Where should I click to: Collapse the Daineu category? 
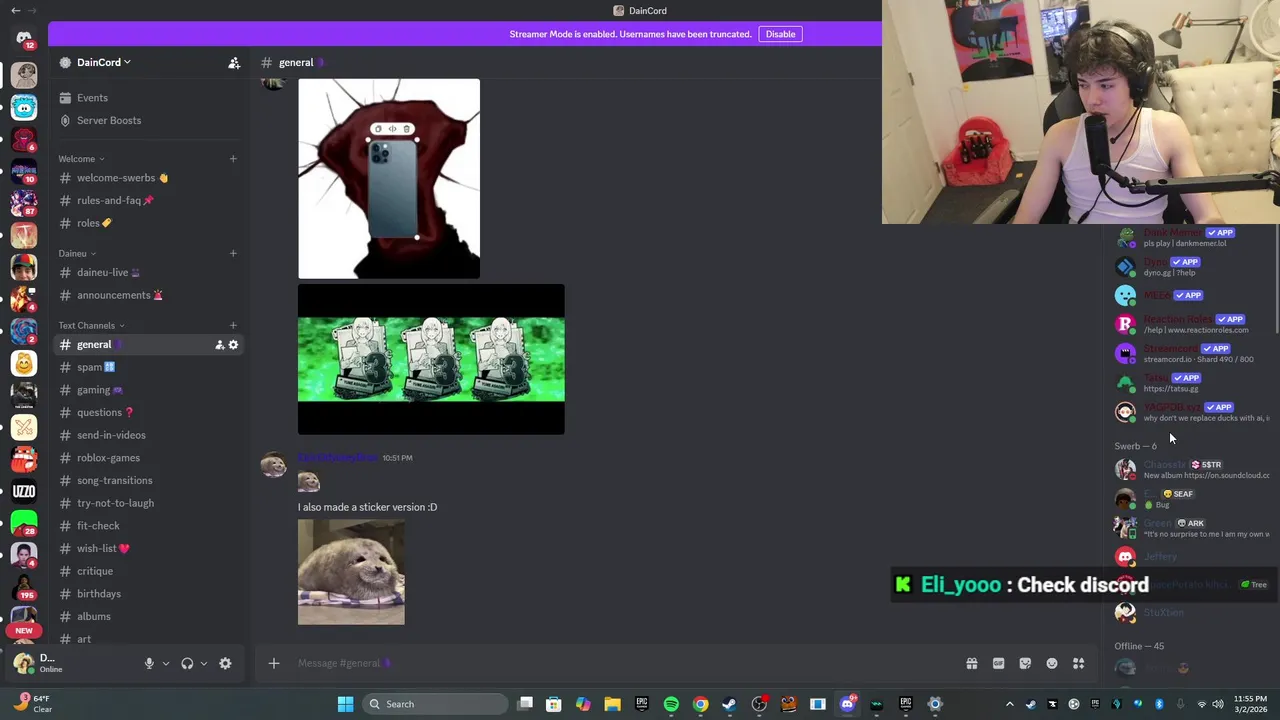76,254
